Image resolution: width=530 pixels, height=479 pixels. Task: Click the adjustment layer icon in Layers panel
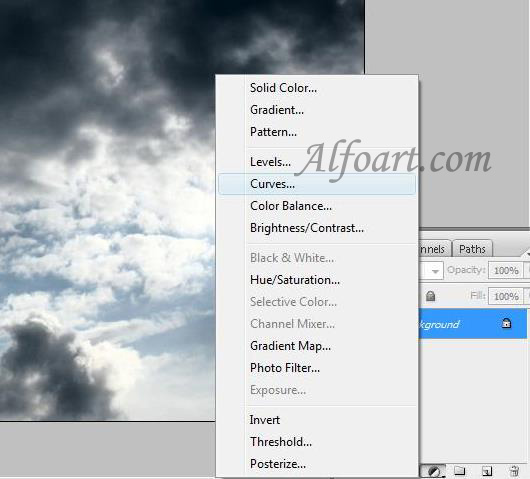[x=435, y=471]
